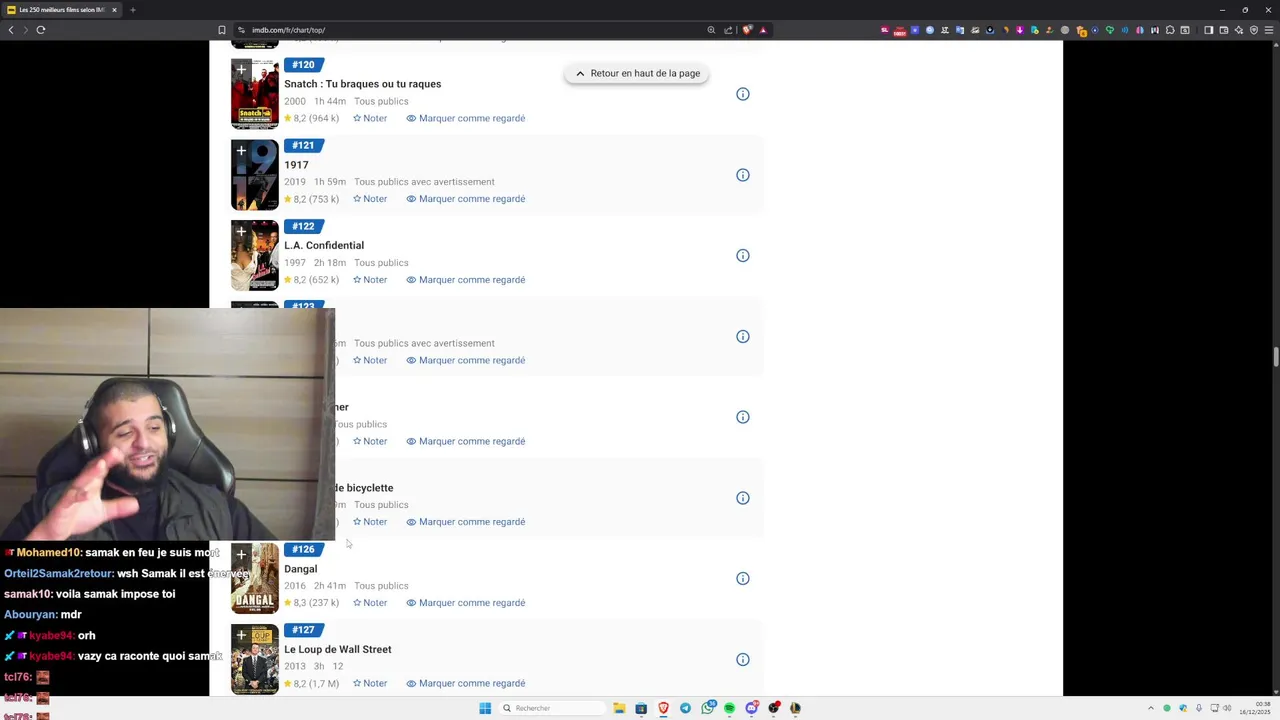Screen dimensions: 1280x720
Task: Open Le Loup de Wall Street title link
Action: coord(338,650)
